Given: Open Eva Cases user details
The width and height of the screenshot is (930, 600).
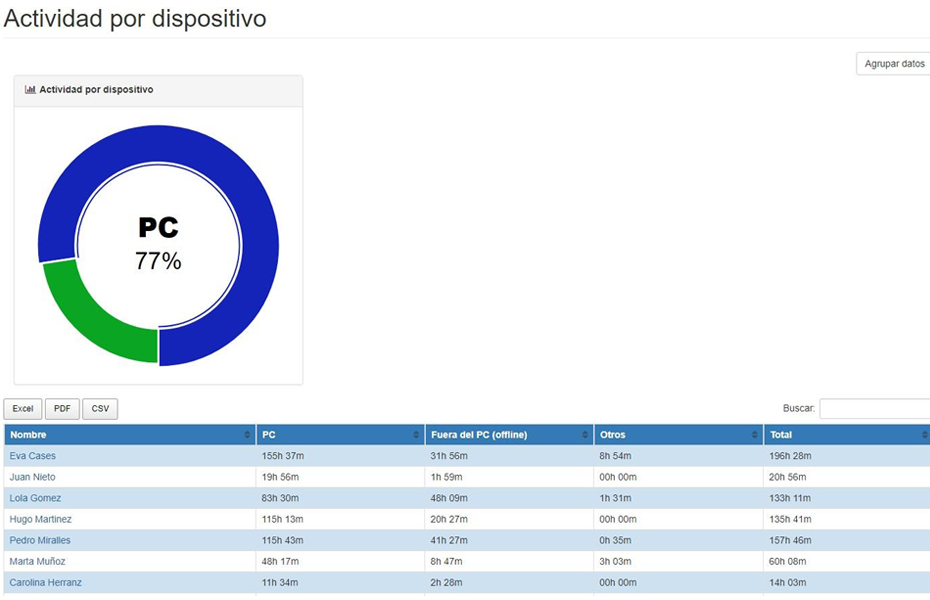Looking at the screenshot, I should click(x=33, y=456).
